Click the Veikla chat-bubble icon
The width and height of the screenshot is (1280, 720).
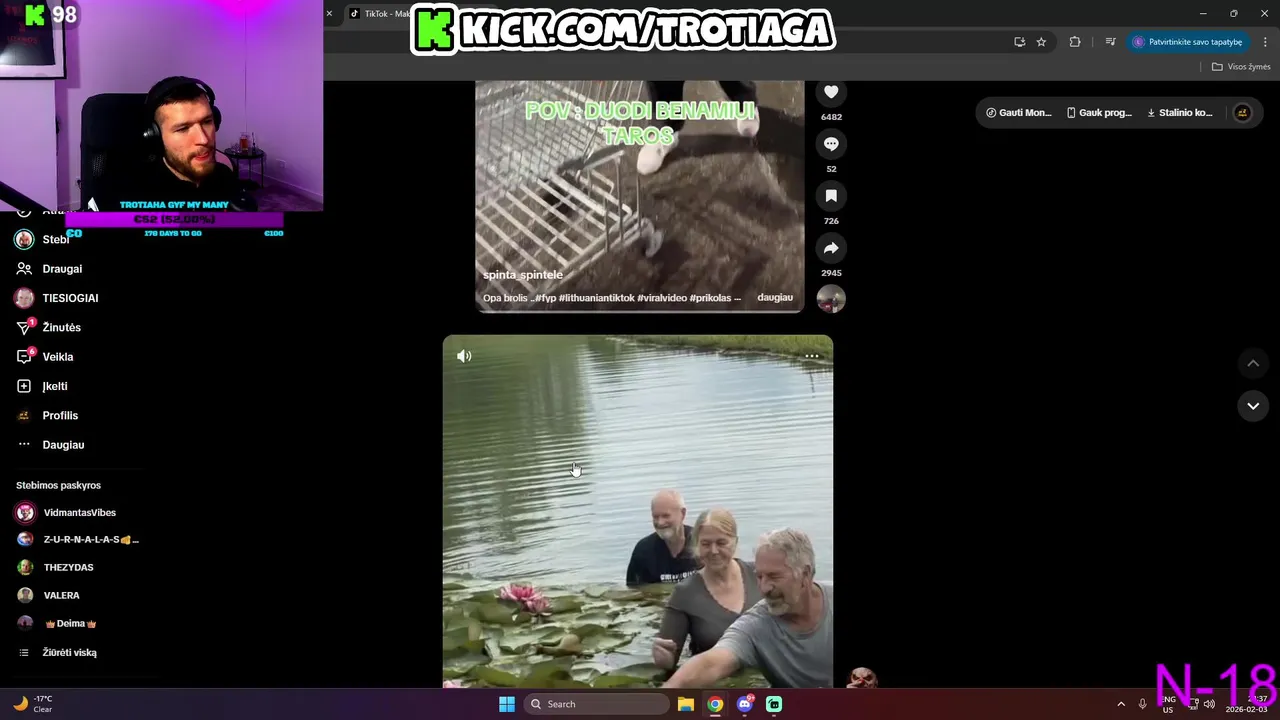click(24, 357)
